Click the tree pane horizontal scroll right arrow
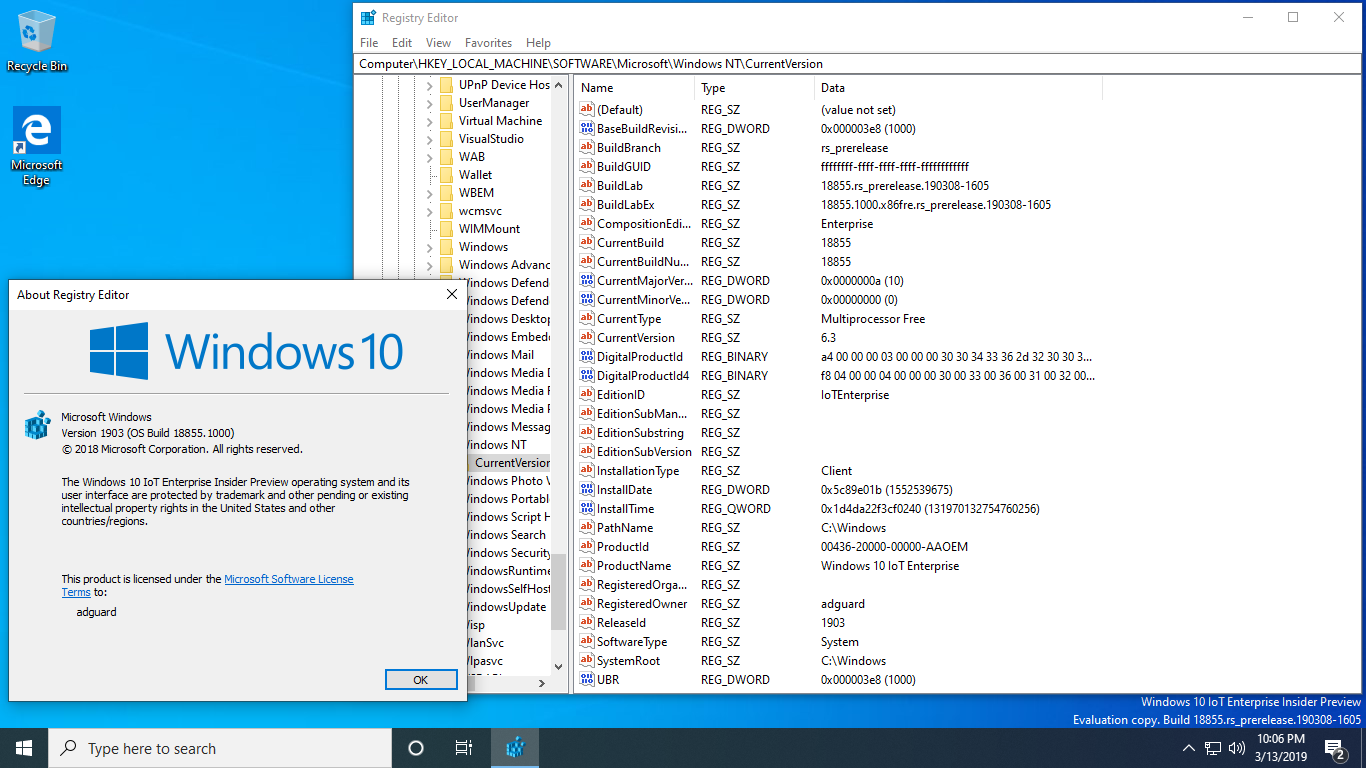Image resolution: width=1366 pixels, height=768 pixels. 543,684
